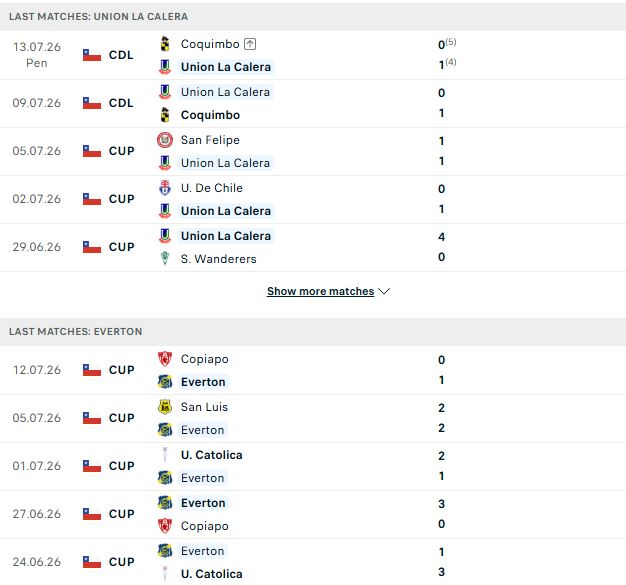Click the San Luis club crest
This screenshot has width=626, height=585.
(165, 407)
